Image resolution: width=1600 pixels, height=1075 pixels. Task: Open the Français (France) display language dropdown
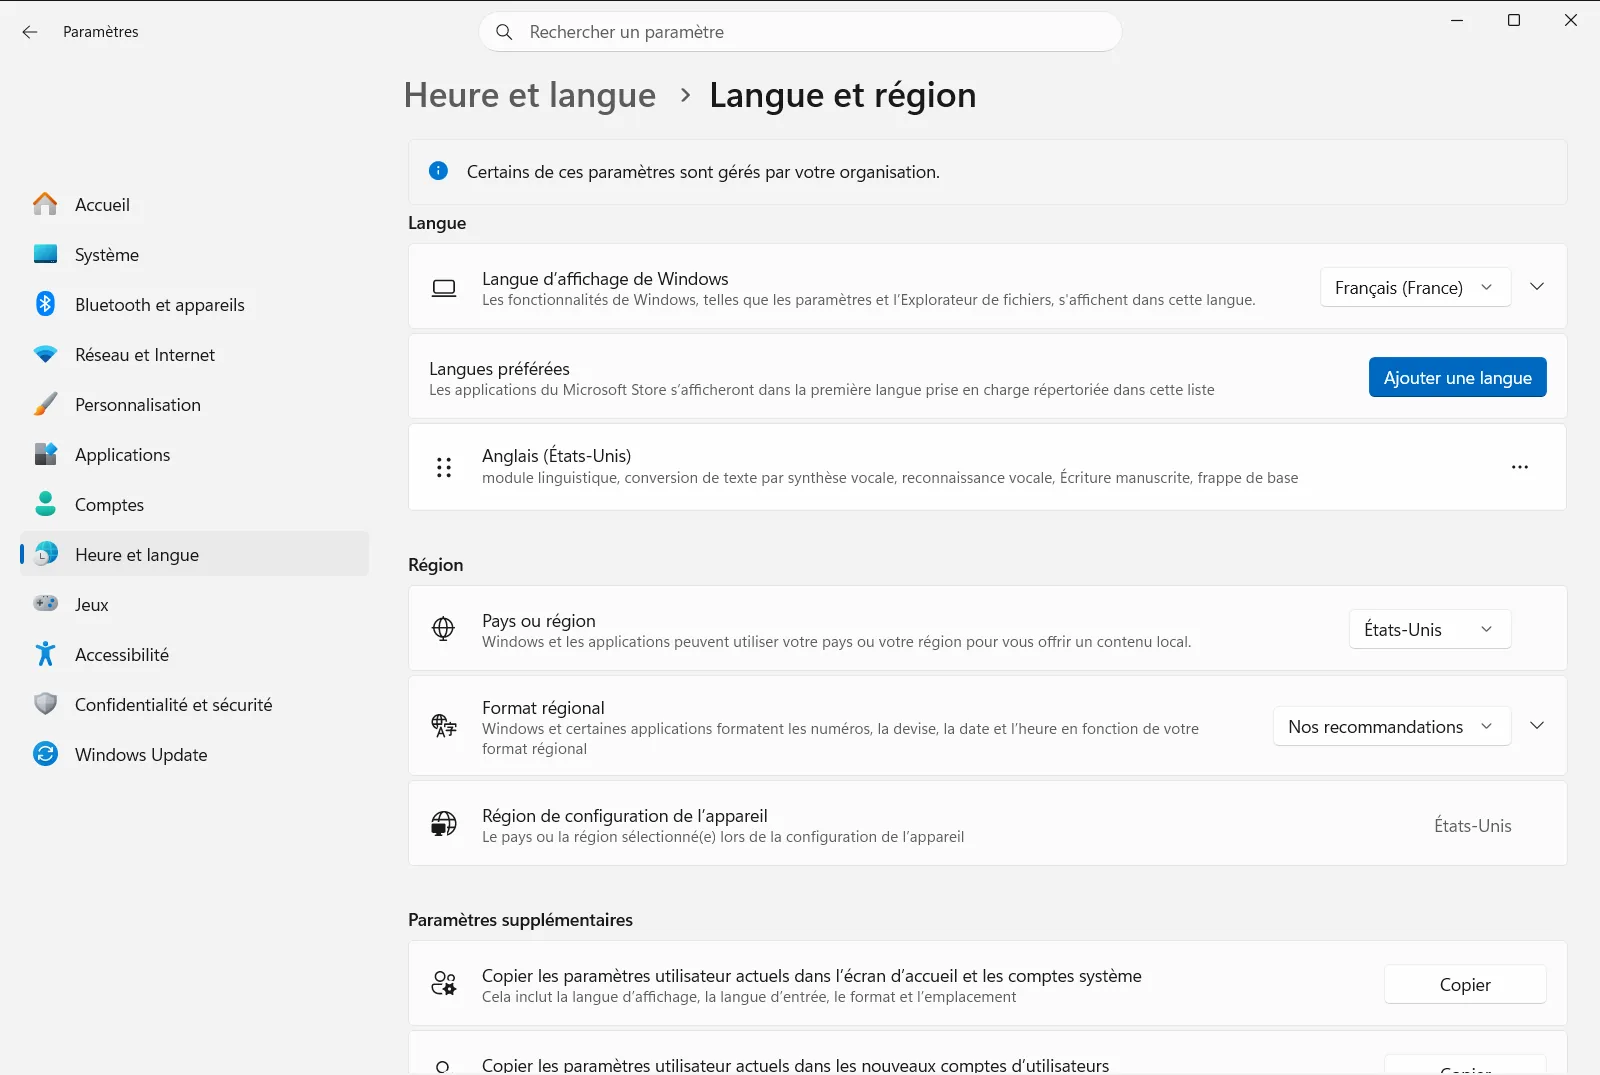click(1415, 287)
